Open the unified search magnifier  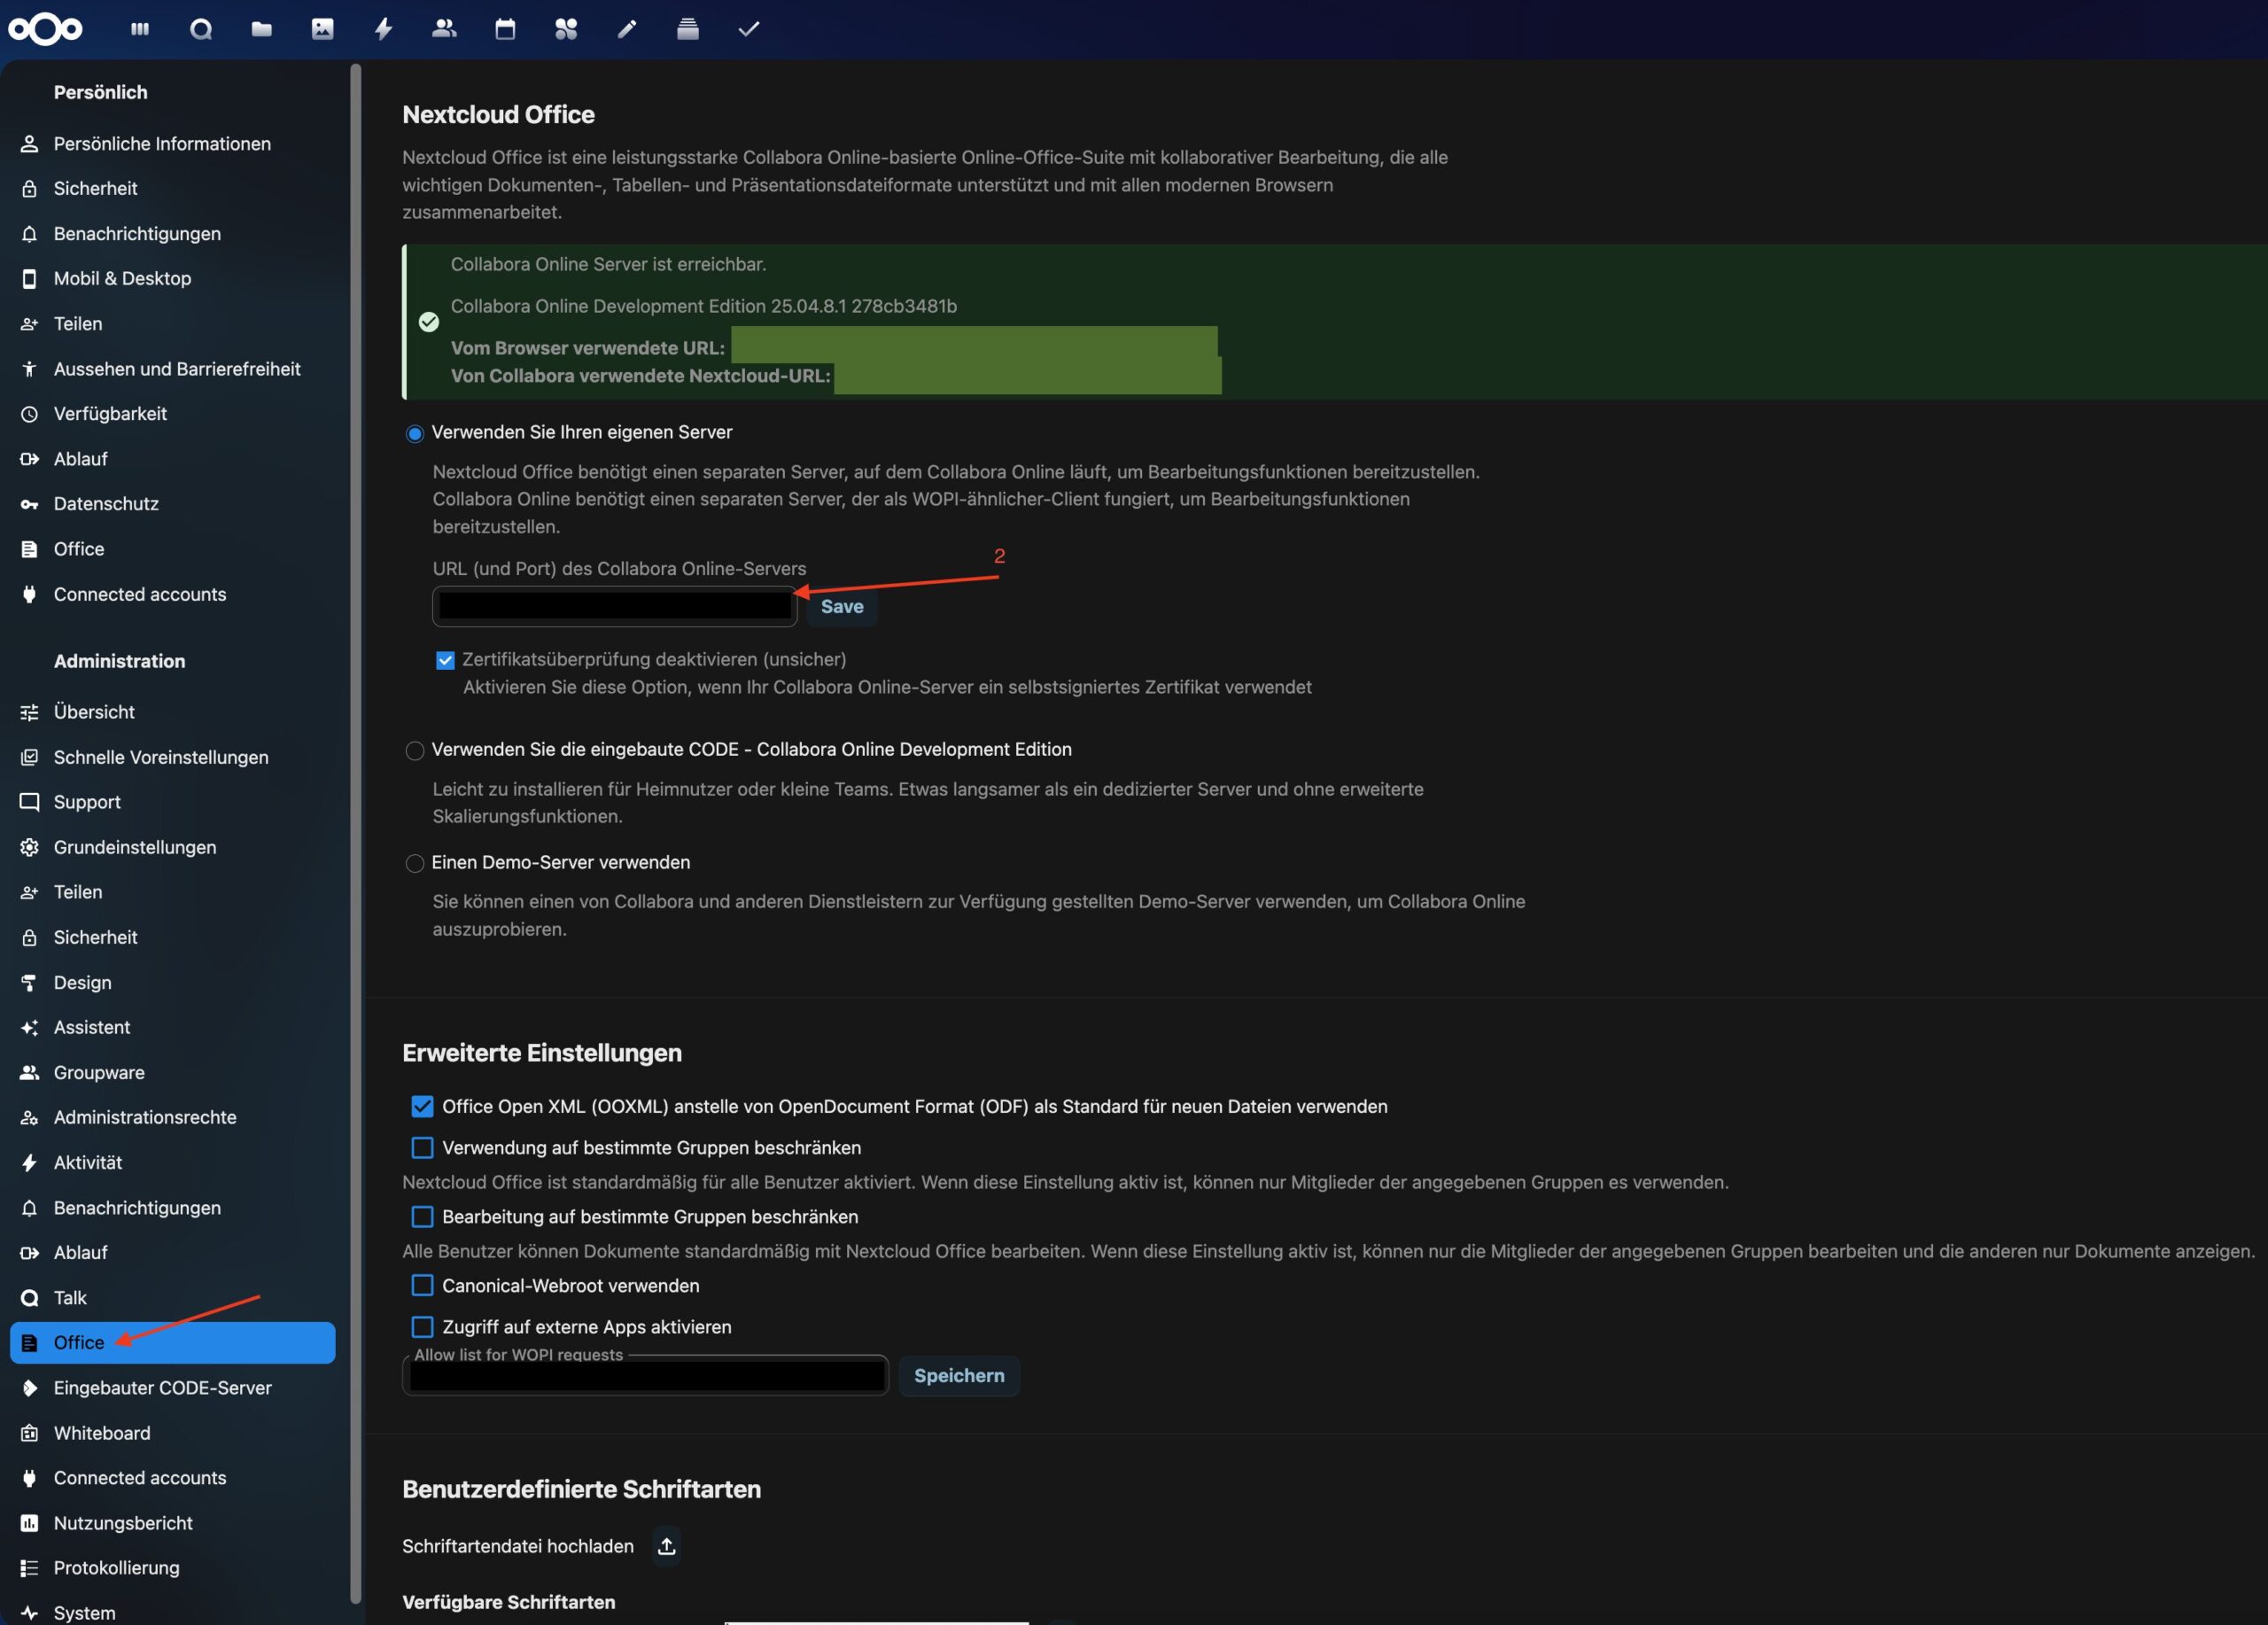click(x=200, y=29)
